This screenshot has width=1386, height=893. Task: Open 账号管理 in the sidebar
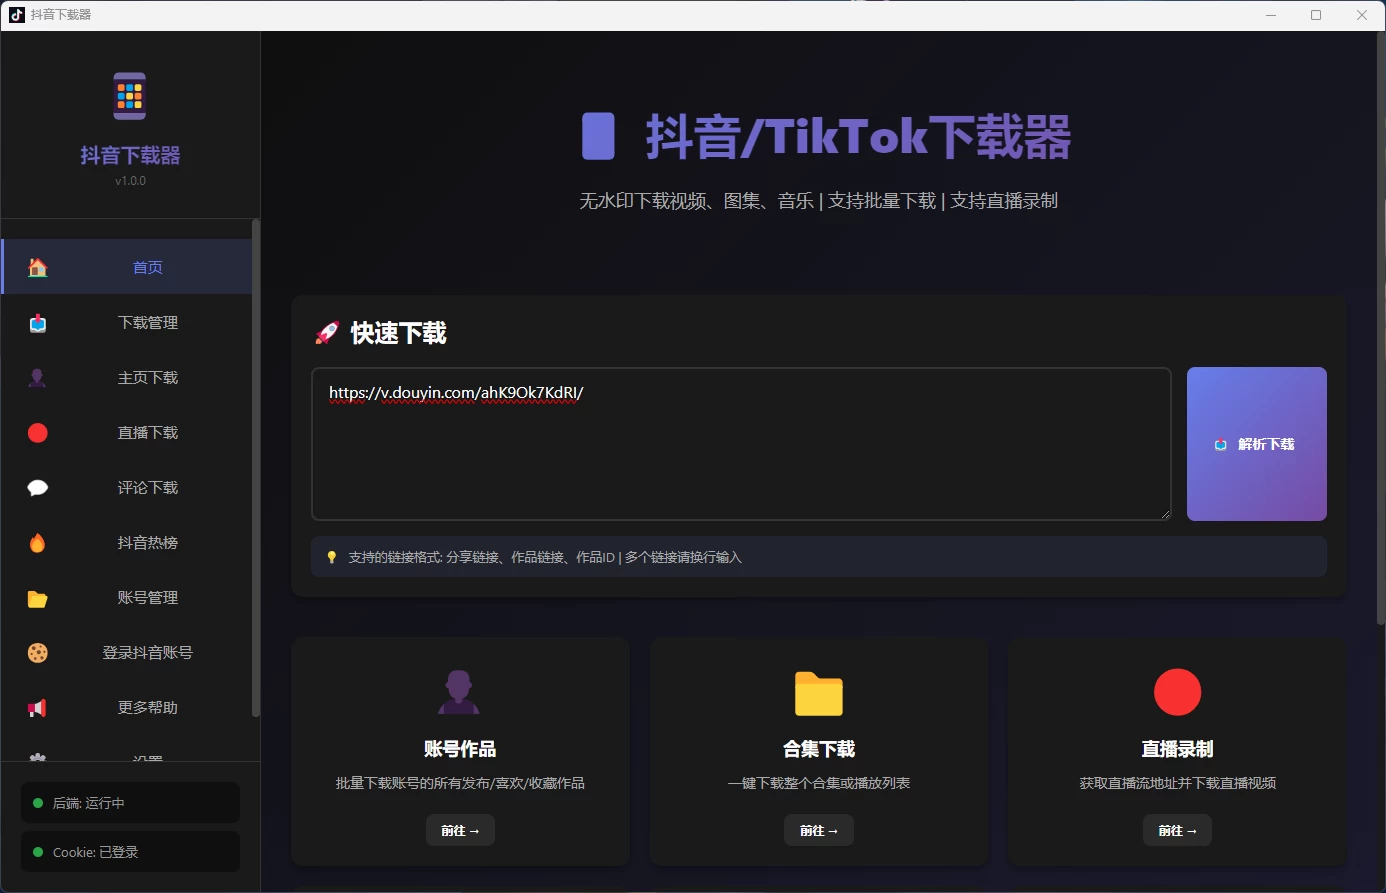click(127, 597)
